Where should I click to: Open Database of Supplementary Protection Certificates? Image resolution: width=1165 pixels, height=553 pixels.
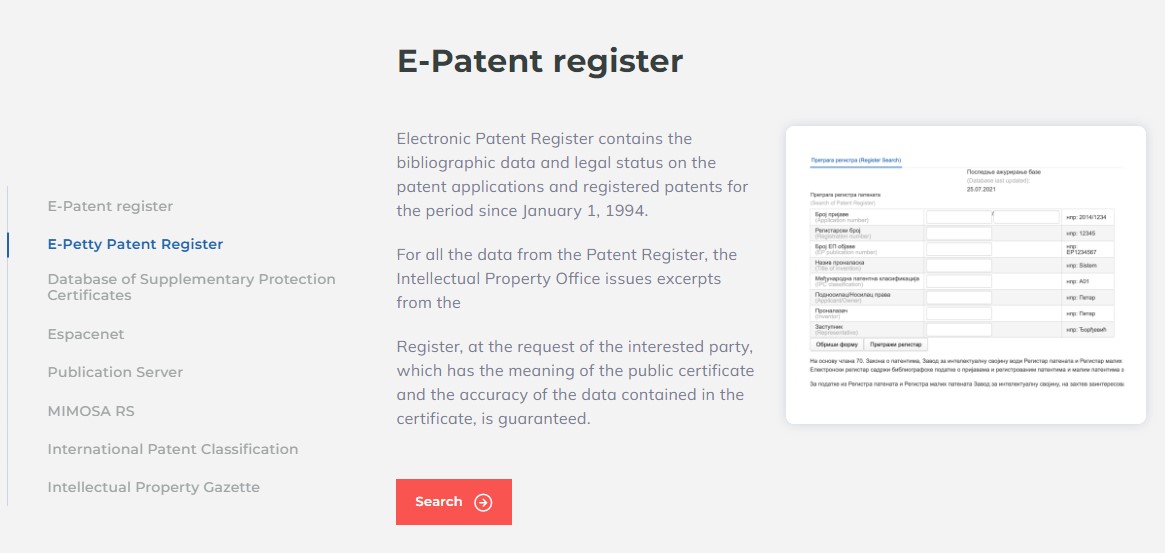point(192,287)
